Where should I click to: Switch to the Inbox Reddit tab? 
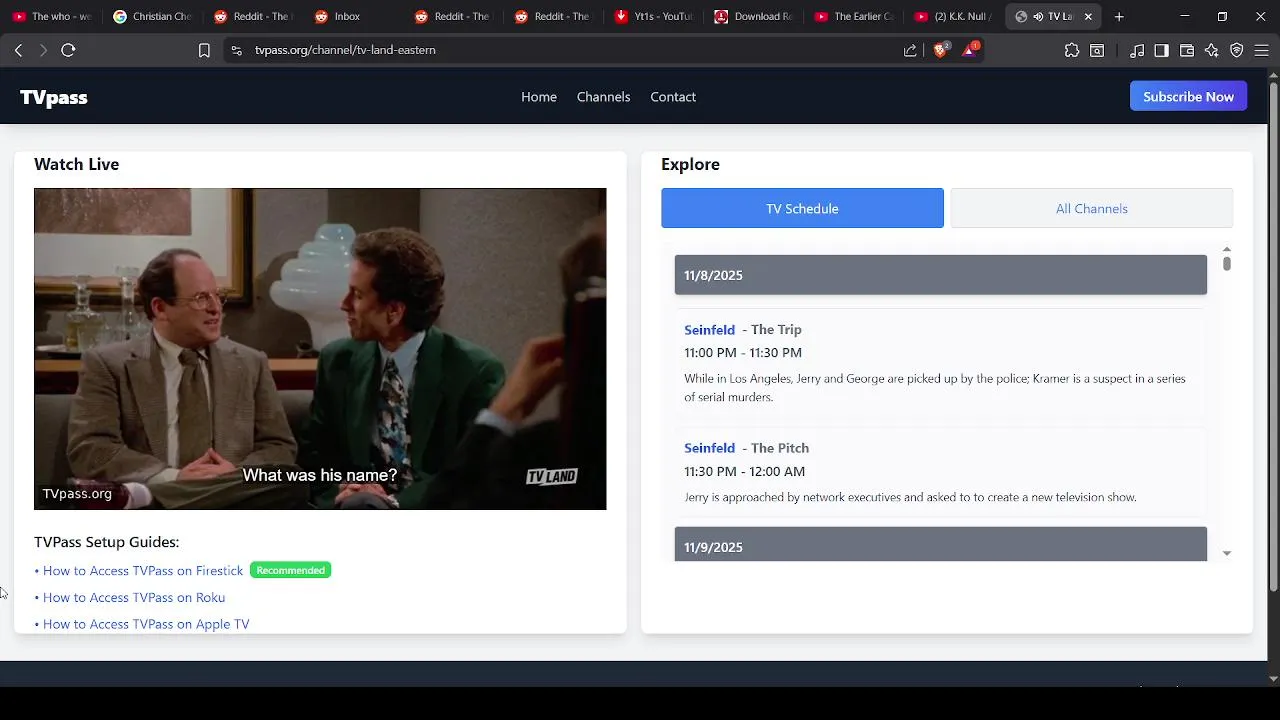[352, 16]
